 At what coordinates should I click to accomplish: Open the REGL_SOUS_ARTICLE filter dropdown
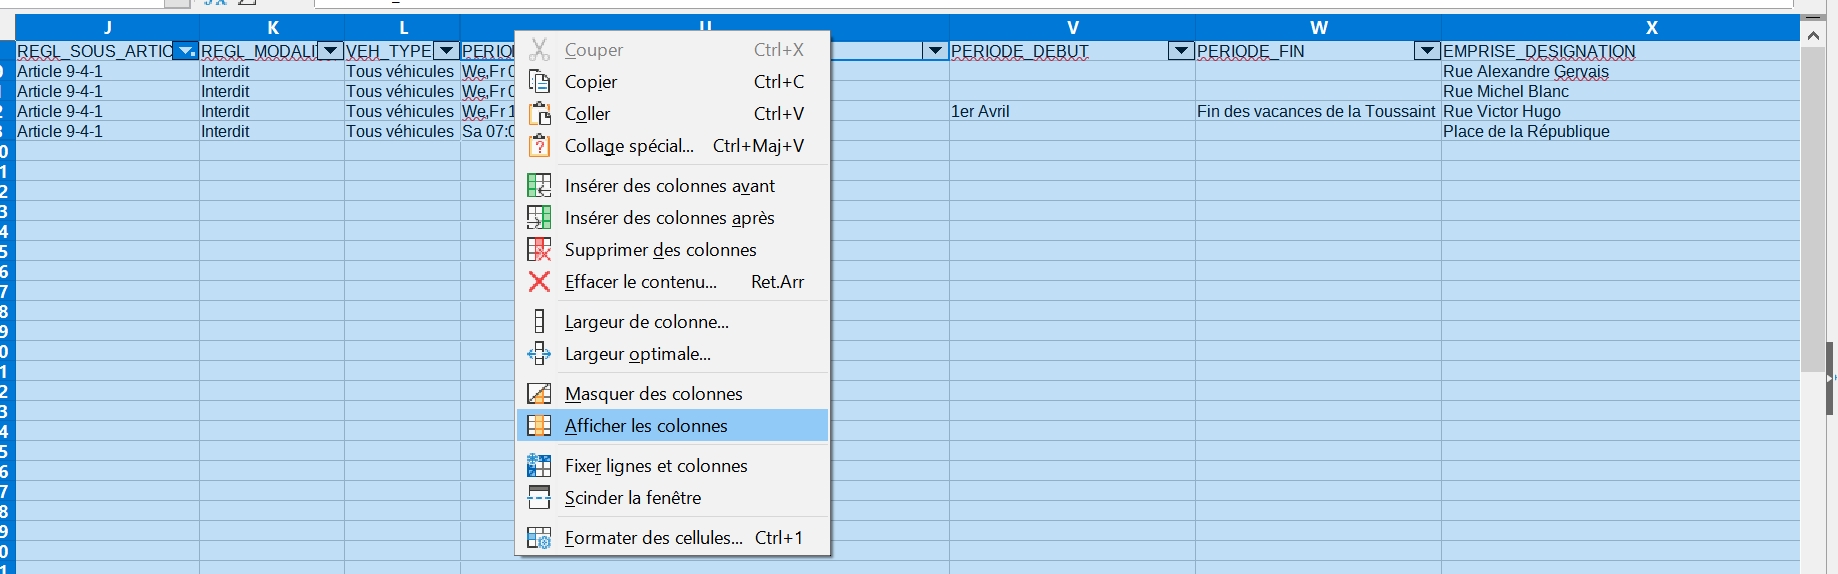point(186,51)
